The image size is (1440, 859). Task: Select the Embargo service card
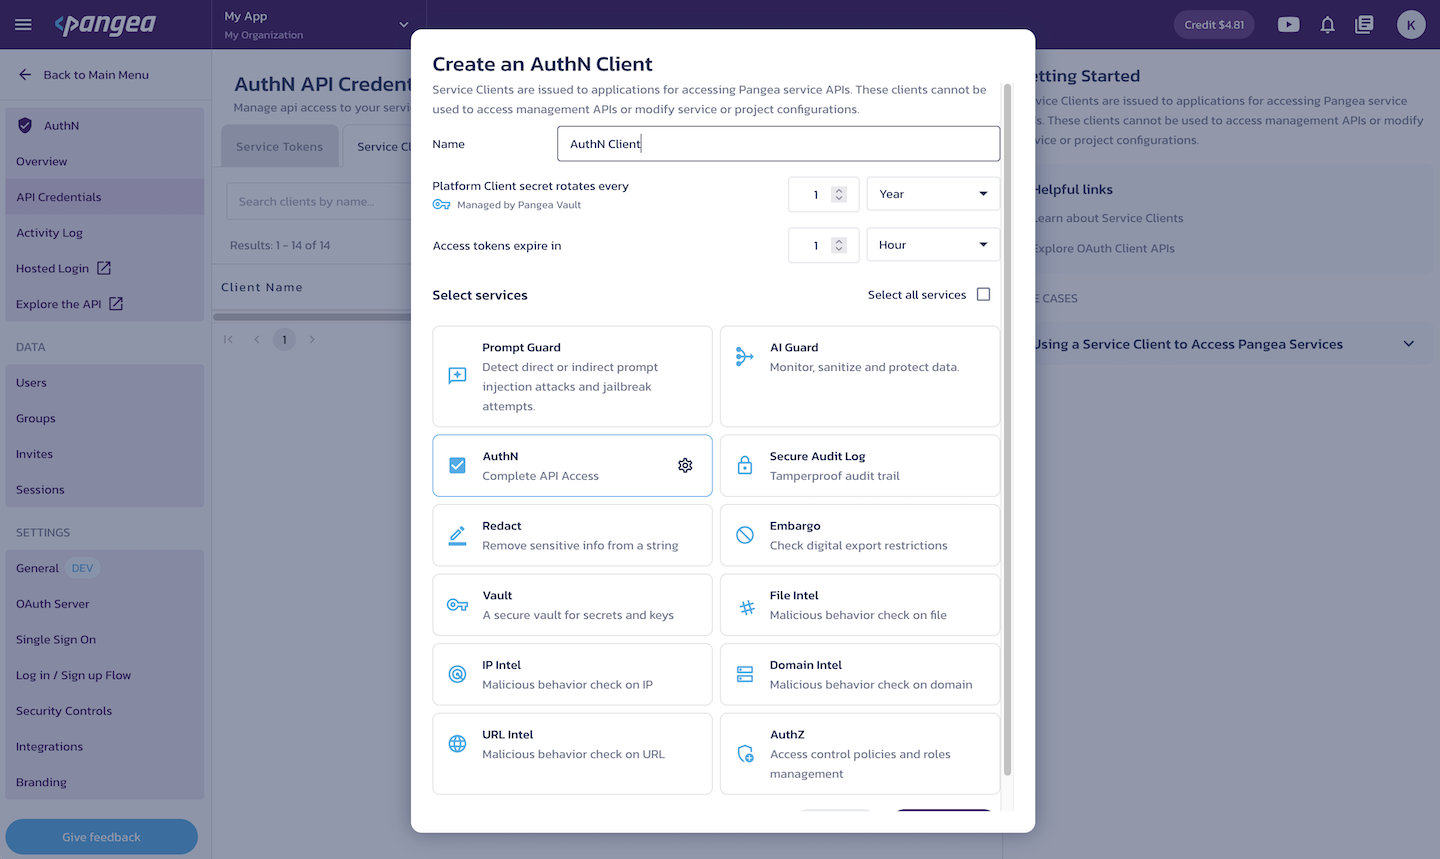click(x=860, y=535)
